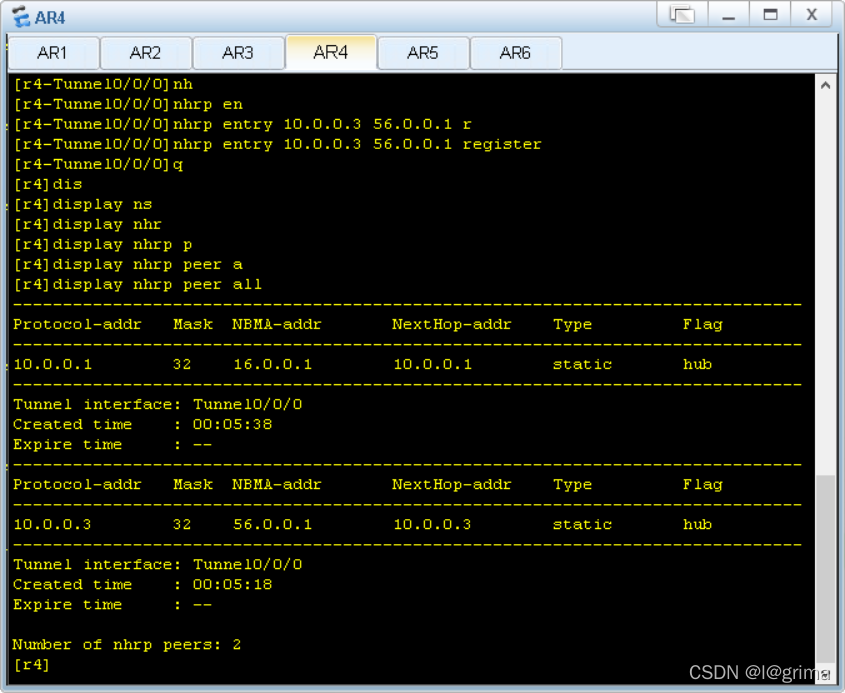Click the AR4 title bar text
The height and width of the screenshot is (693, 845).
pos(48,16)
